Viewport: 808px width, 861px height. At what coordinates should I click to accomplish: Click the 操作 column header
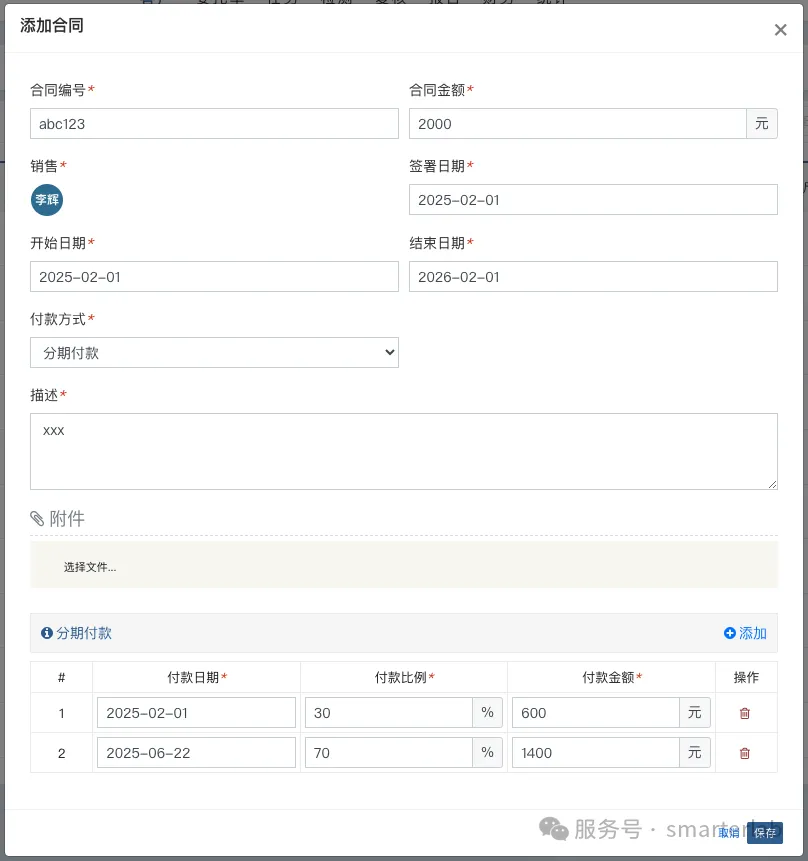[746, 678]
